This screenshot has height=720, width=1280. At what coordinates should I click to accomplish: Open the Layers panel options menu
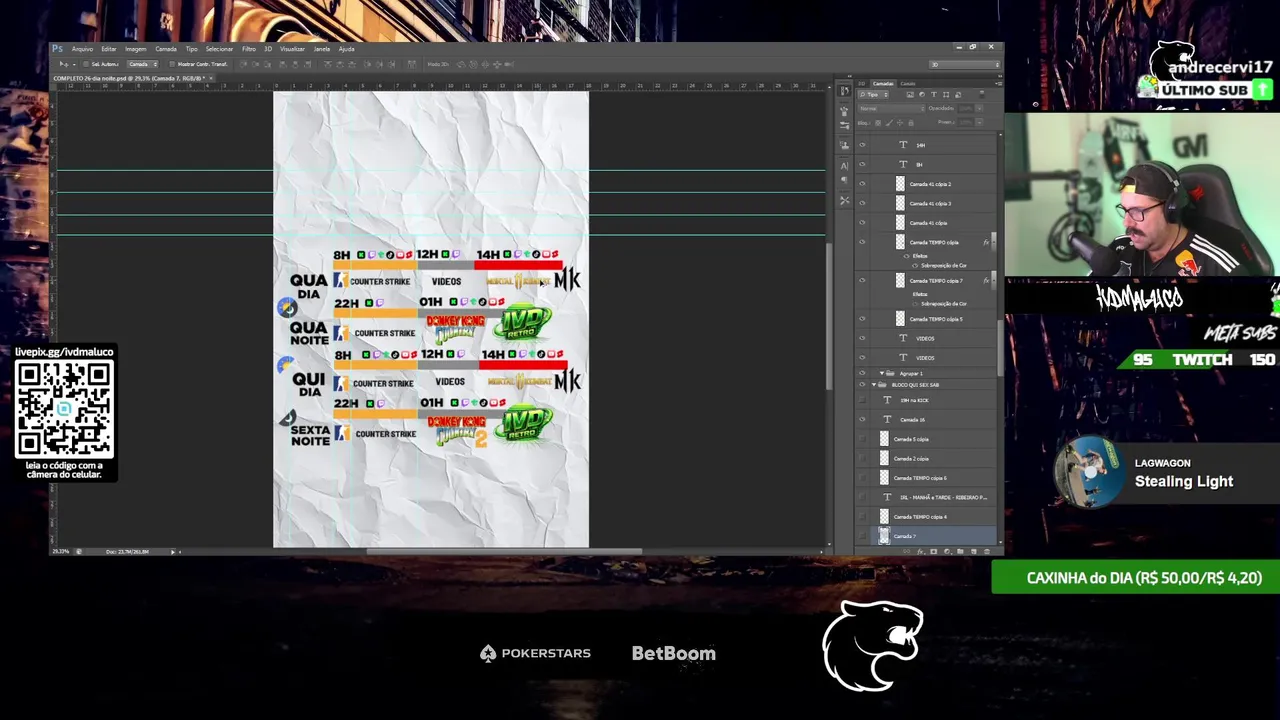click(997, 84)
